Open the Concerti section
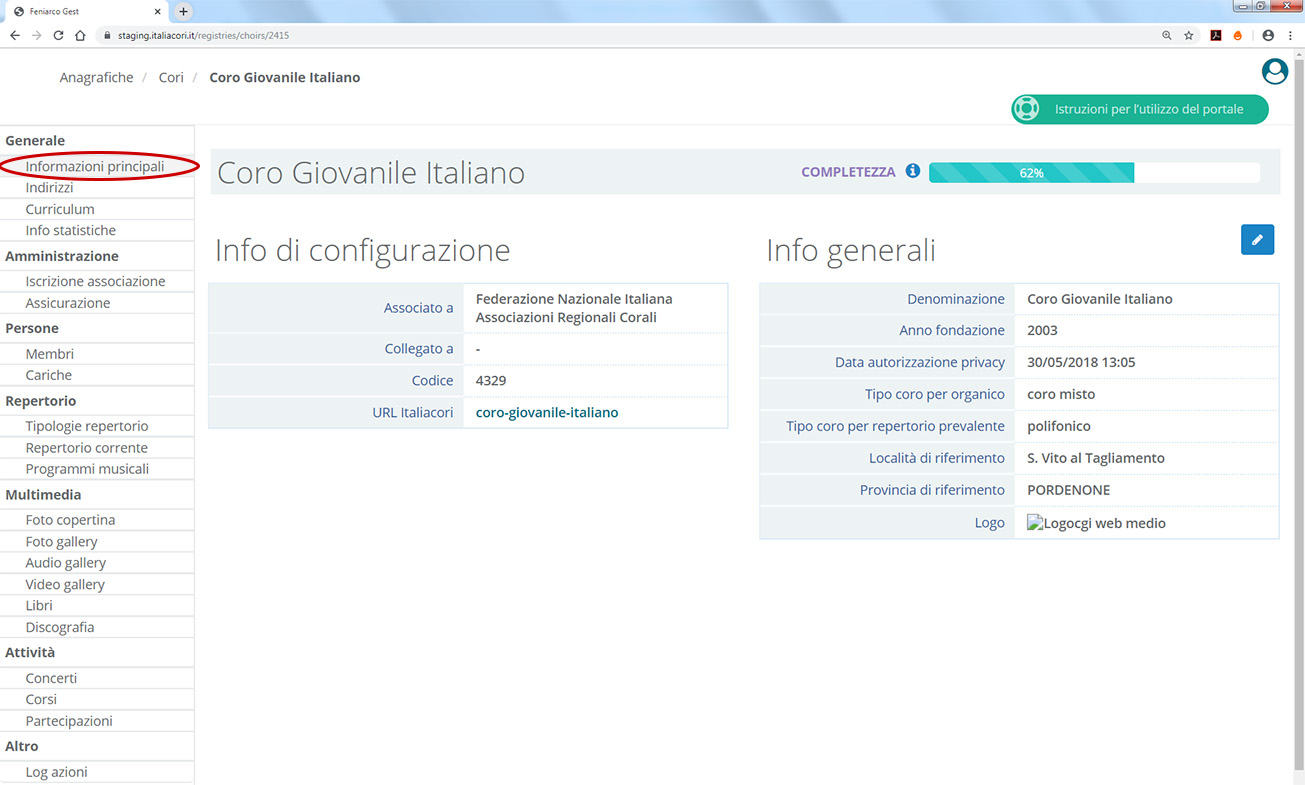Viewport: 1305px width, 785px height. coord(51,677)
